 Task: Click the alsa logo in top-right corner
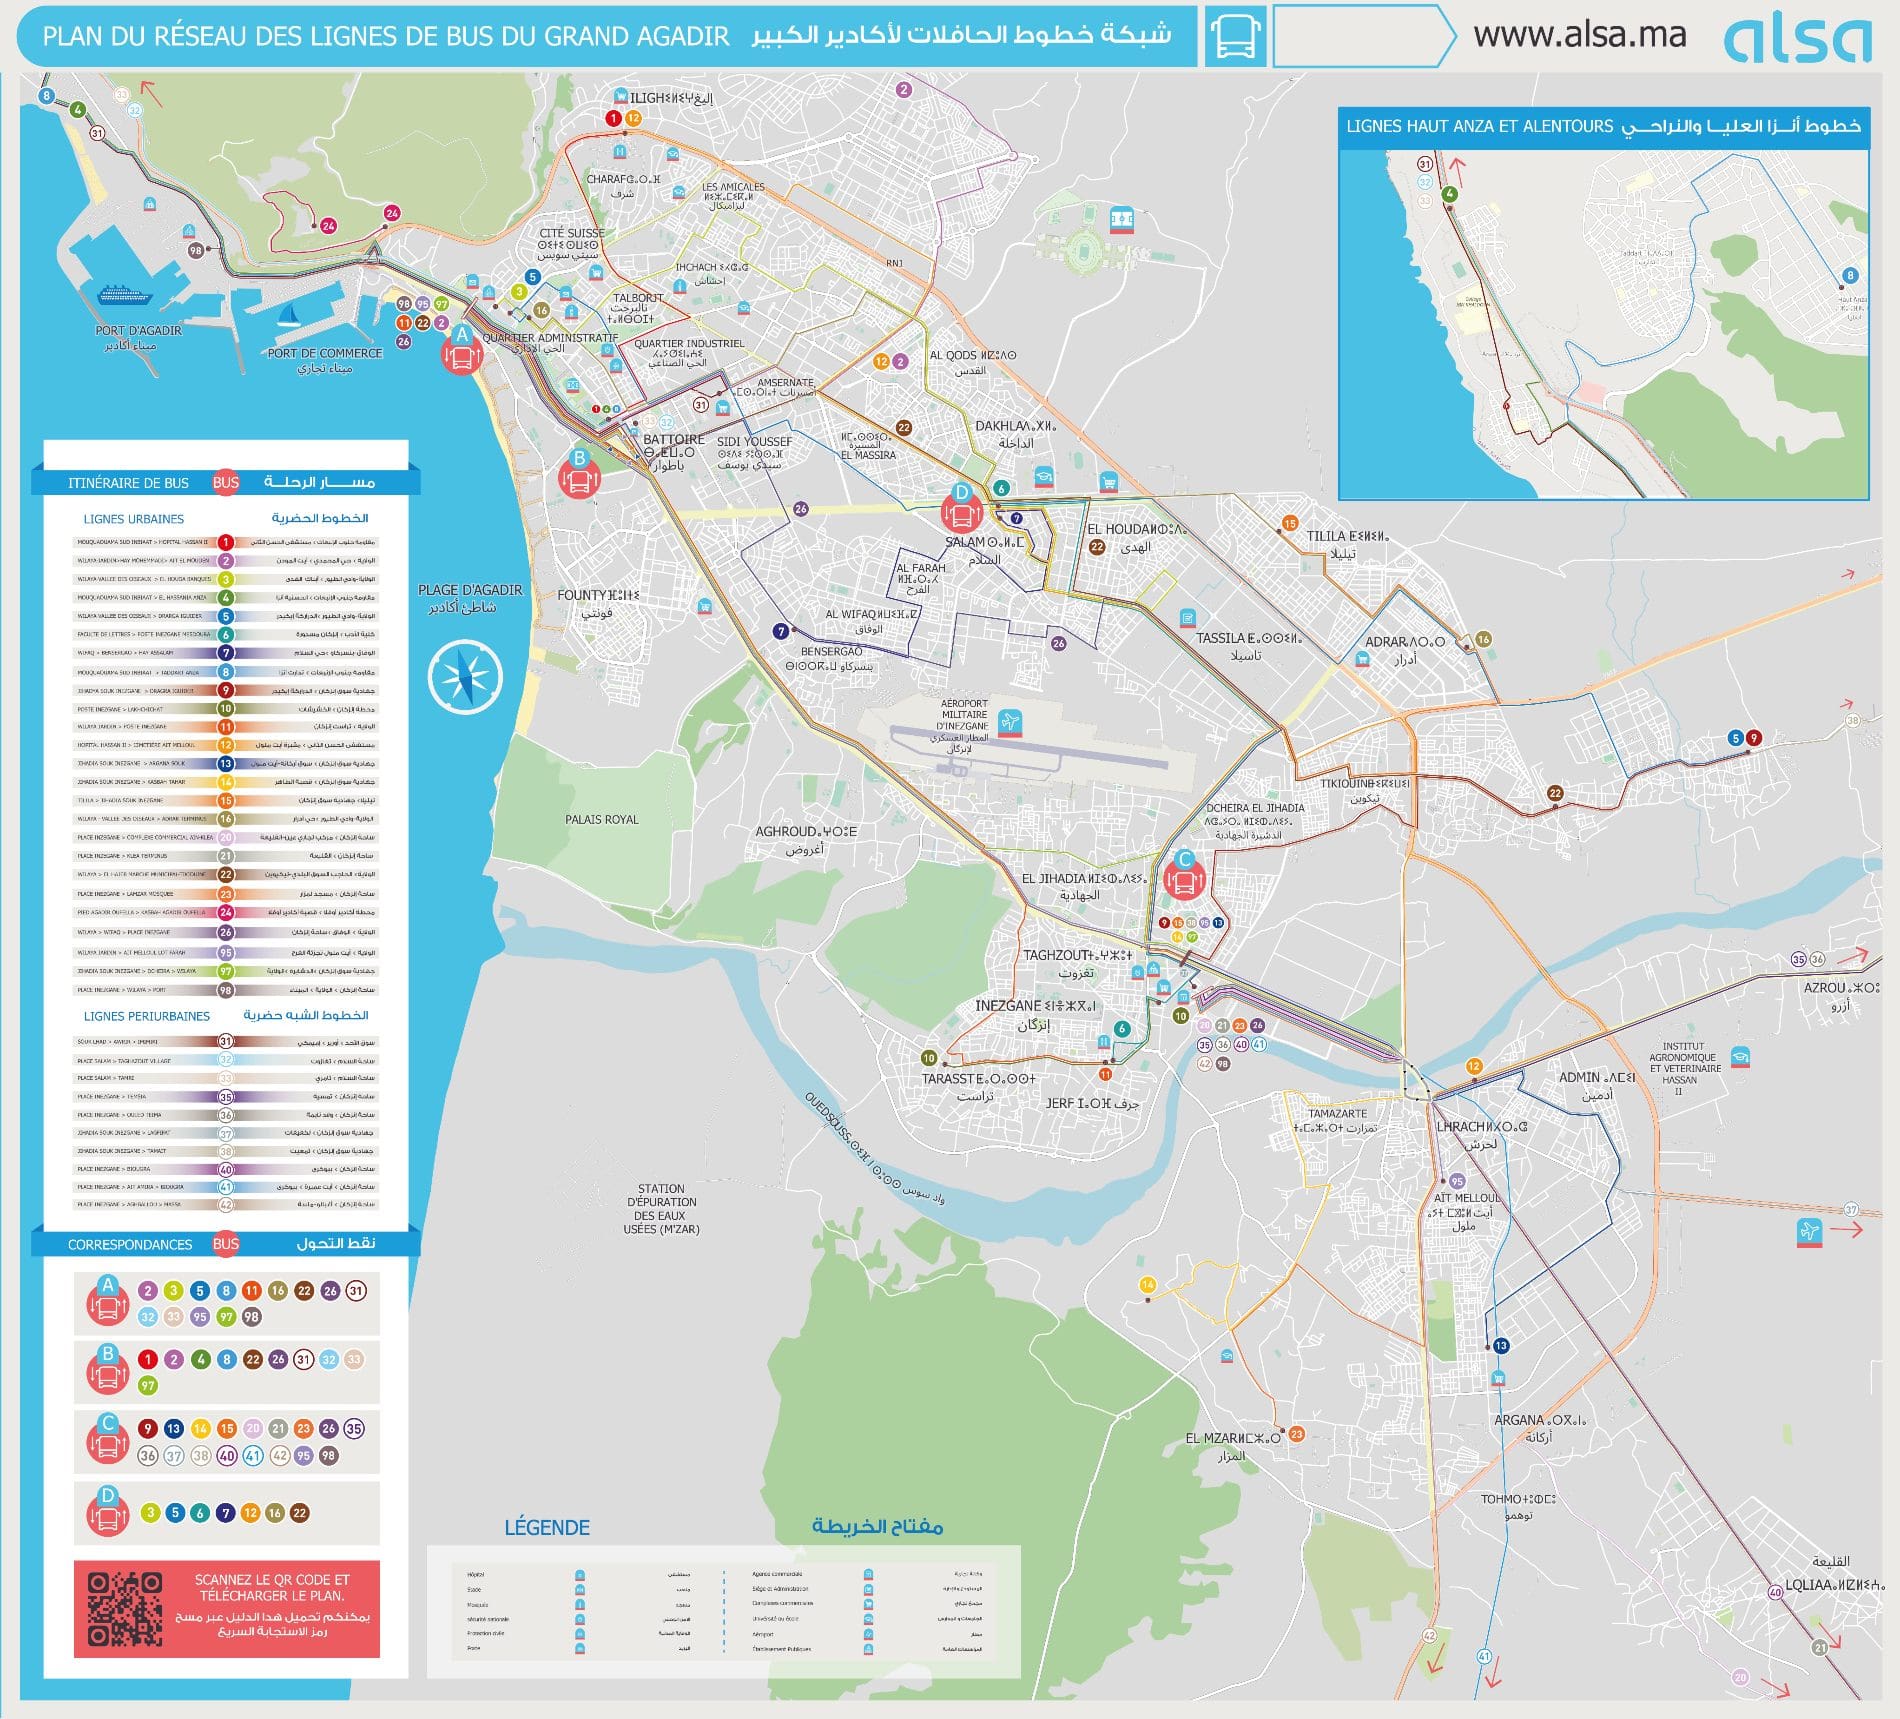pos(1797,39)
